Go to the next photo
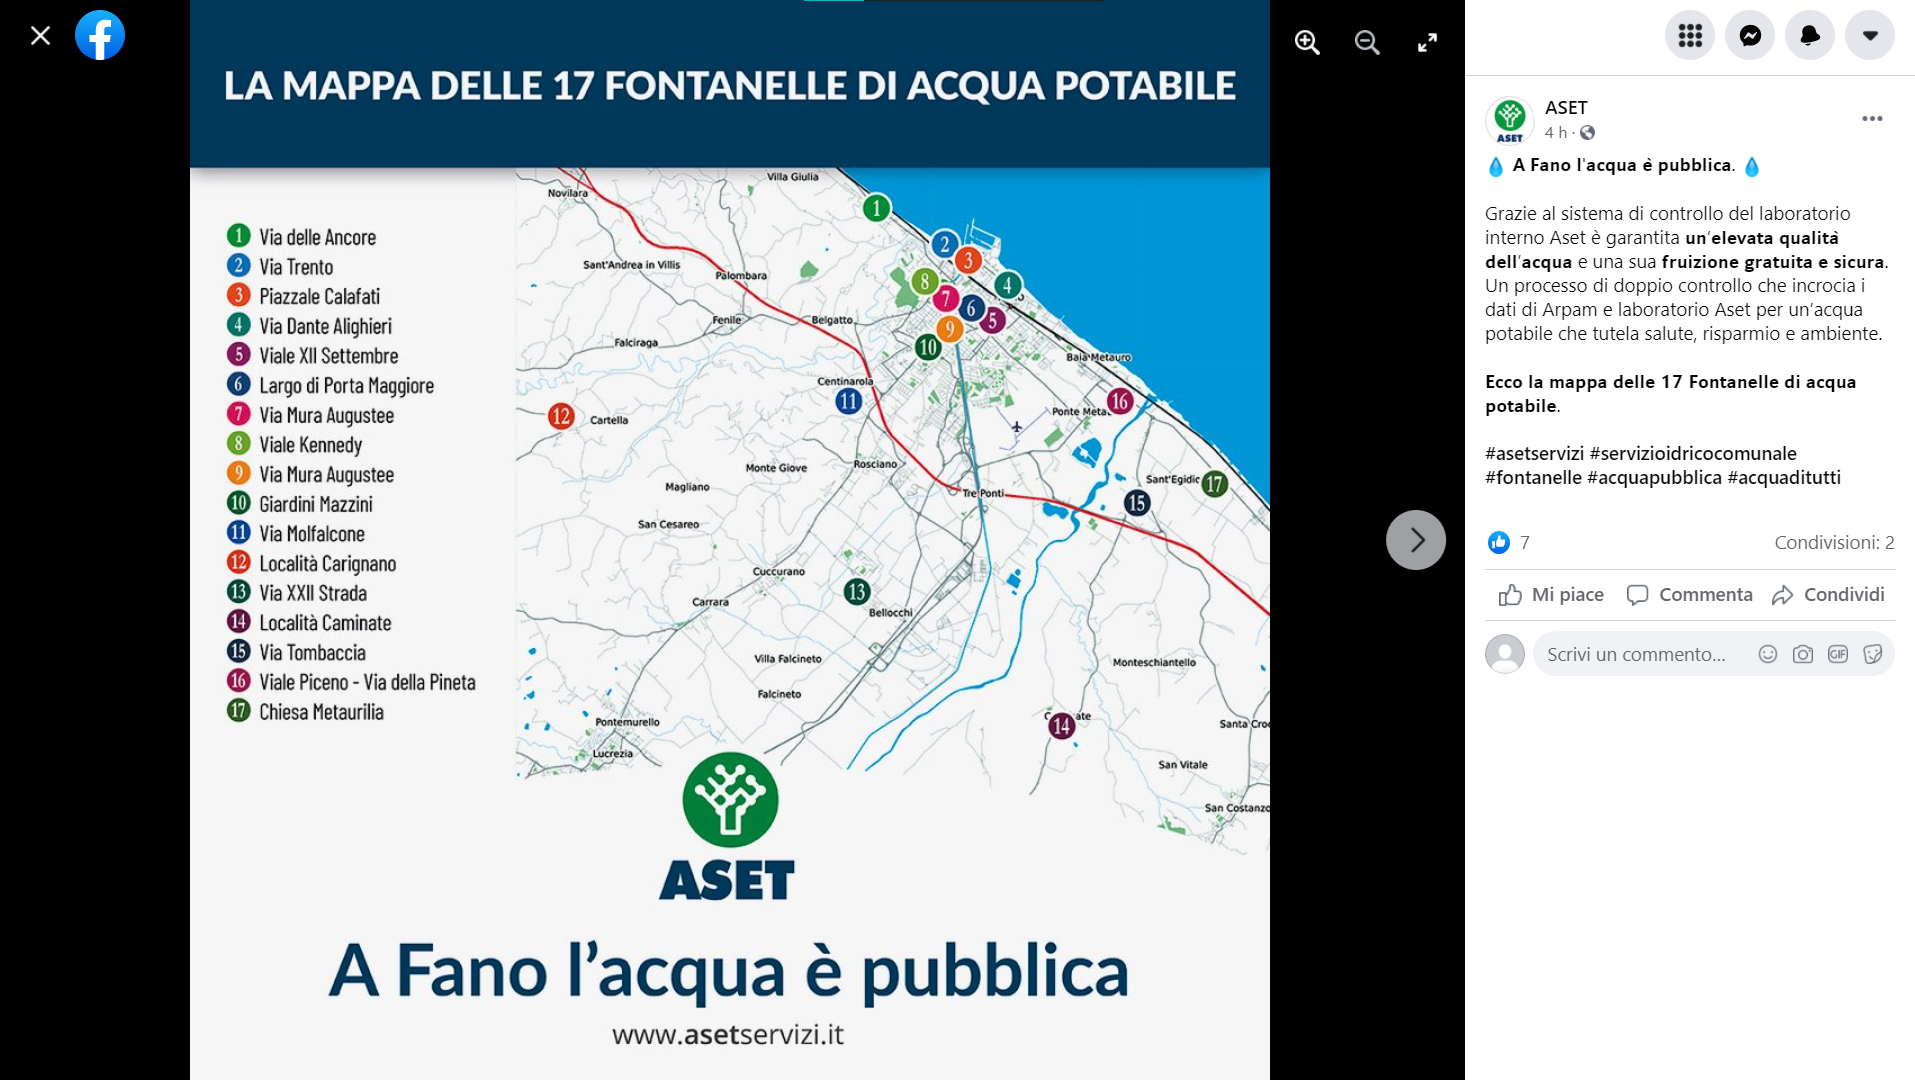The width and height of the screenshot is (1915, 1080). tap(1416, 540)
